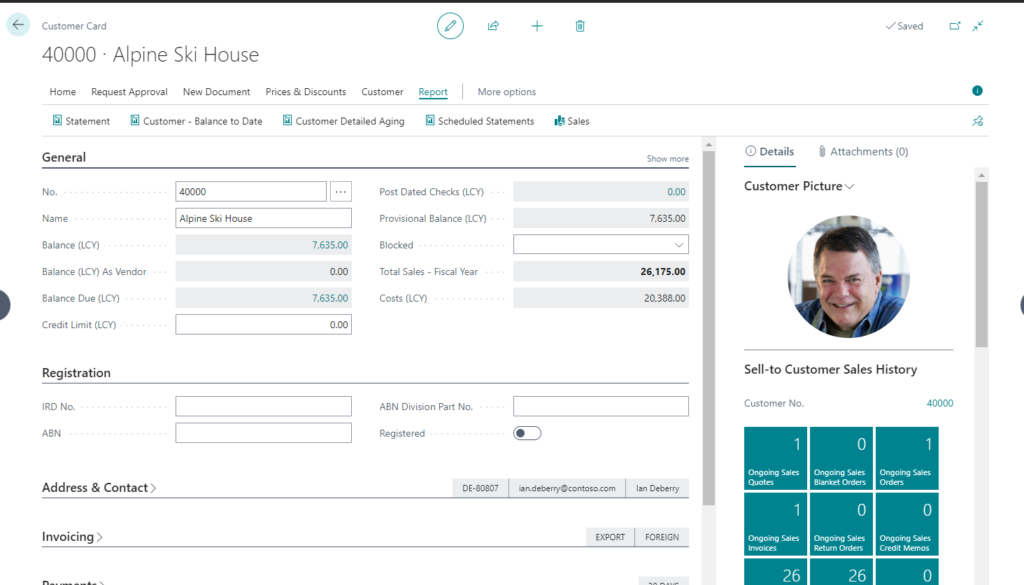Viewport: 1024px width, 585px height.
Task: Open the New Document menu
Action: click(216, 92)
